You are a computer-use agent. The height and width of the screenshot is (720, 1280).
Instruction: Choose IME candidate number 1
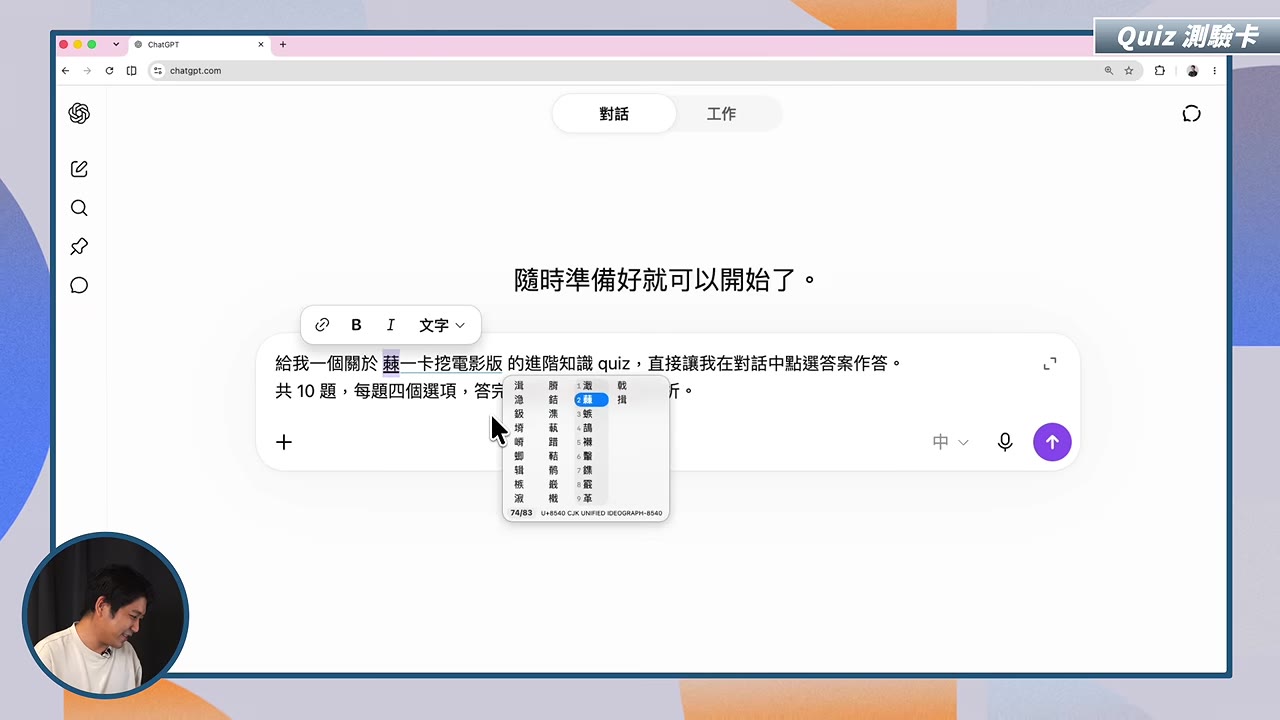(590, 385)
